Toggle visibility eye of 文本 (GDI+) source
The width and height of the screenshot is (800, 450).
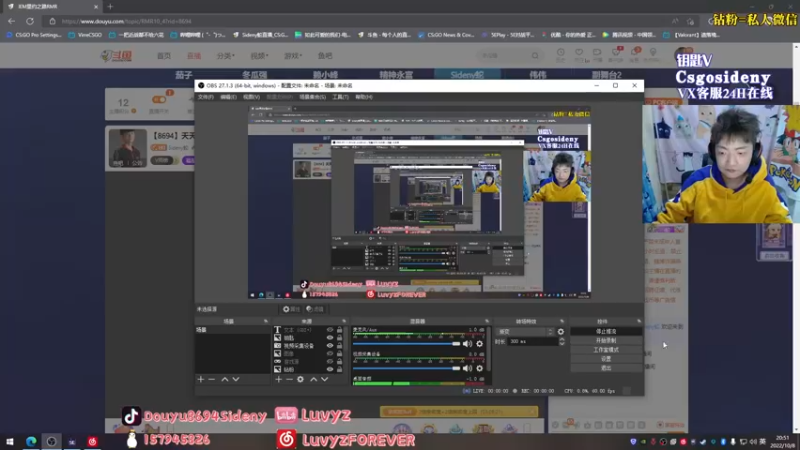tap(330, 330)
